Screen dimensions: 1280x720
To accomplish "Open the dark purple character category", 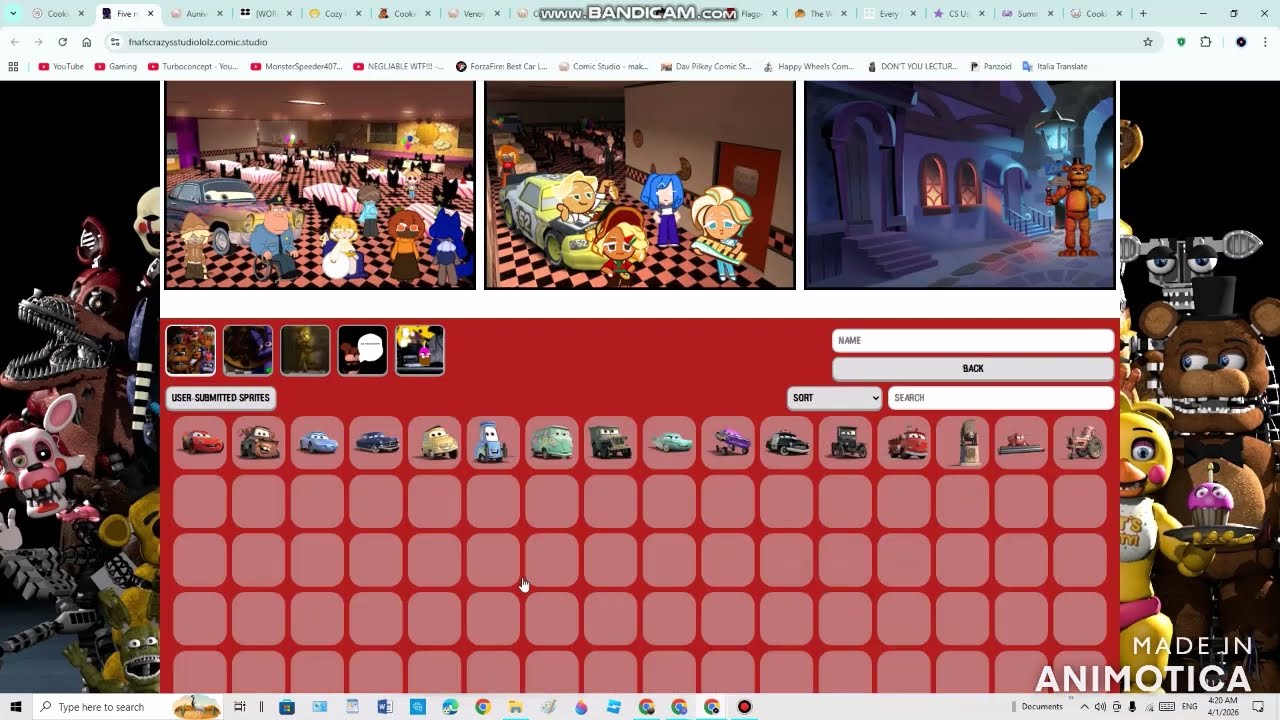I will [248, 350].
